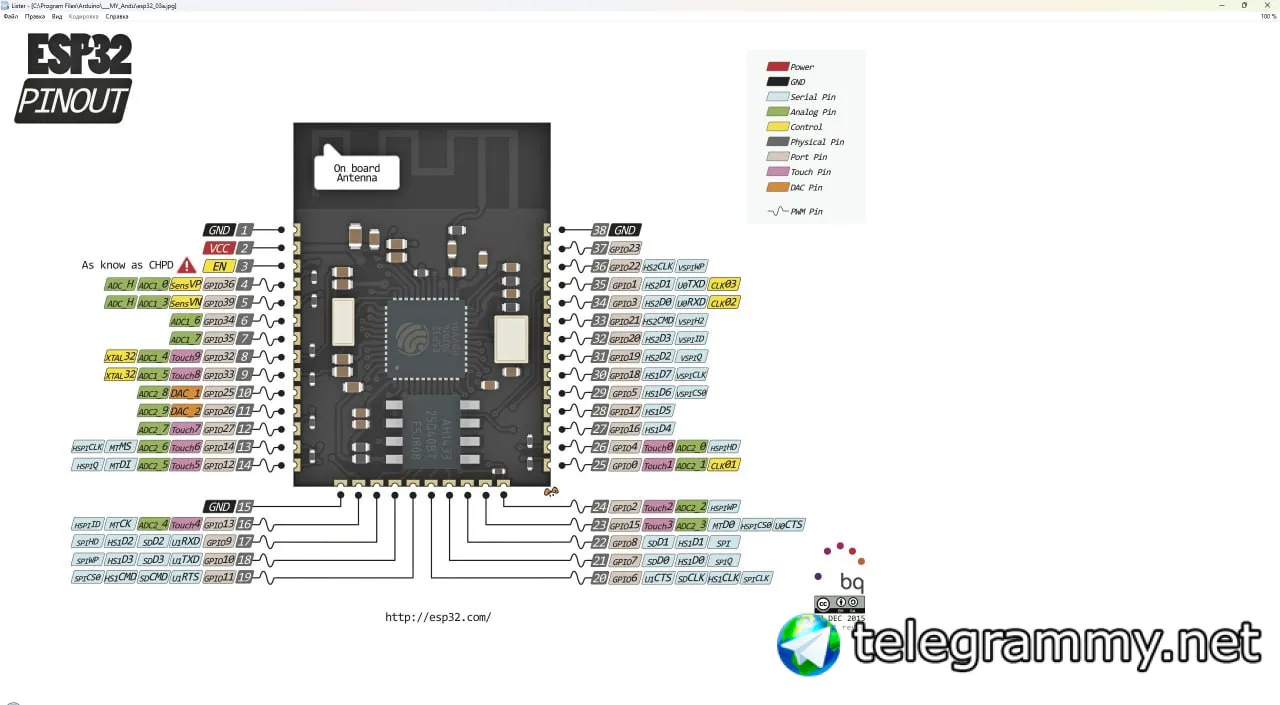Click the 100 % zoom indicator
This screenshot has height=705, width=1280.
click(x=1268, y=16)
